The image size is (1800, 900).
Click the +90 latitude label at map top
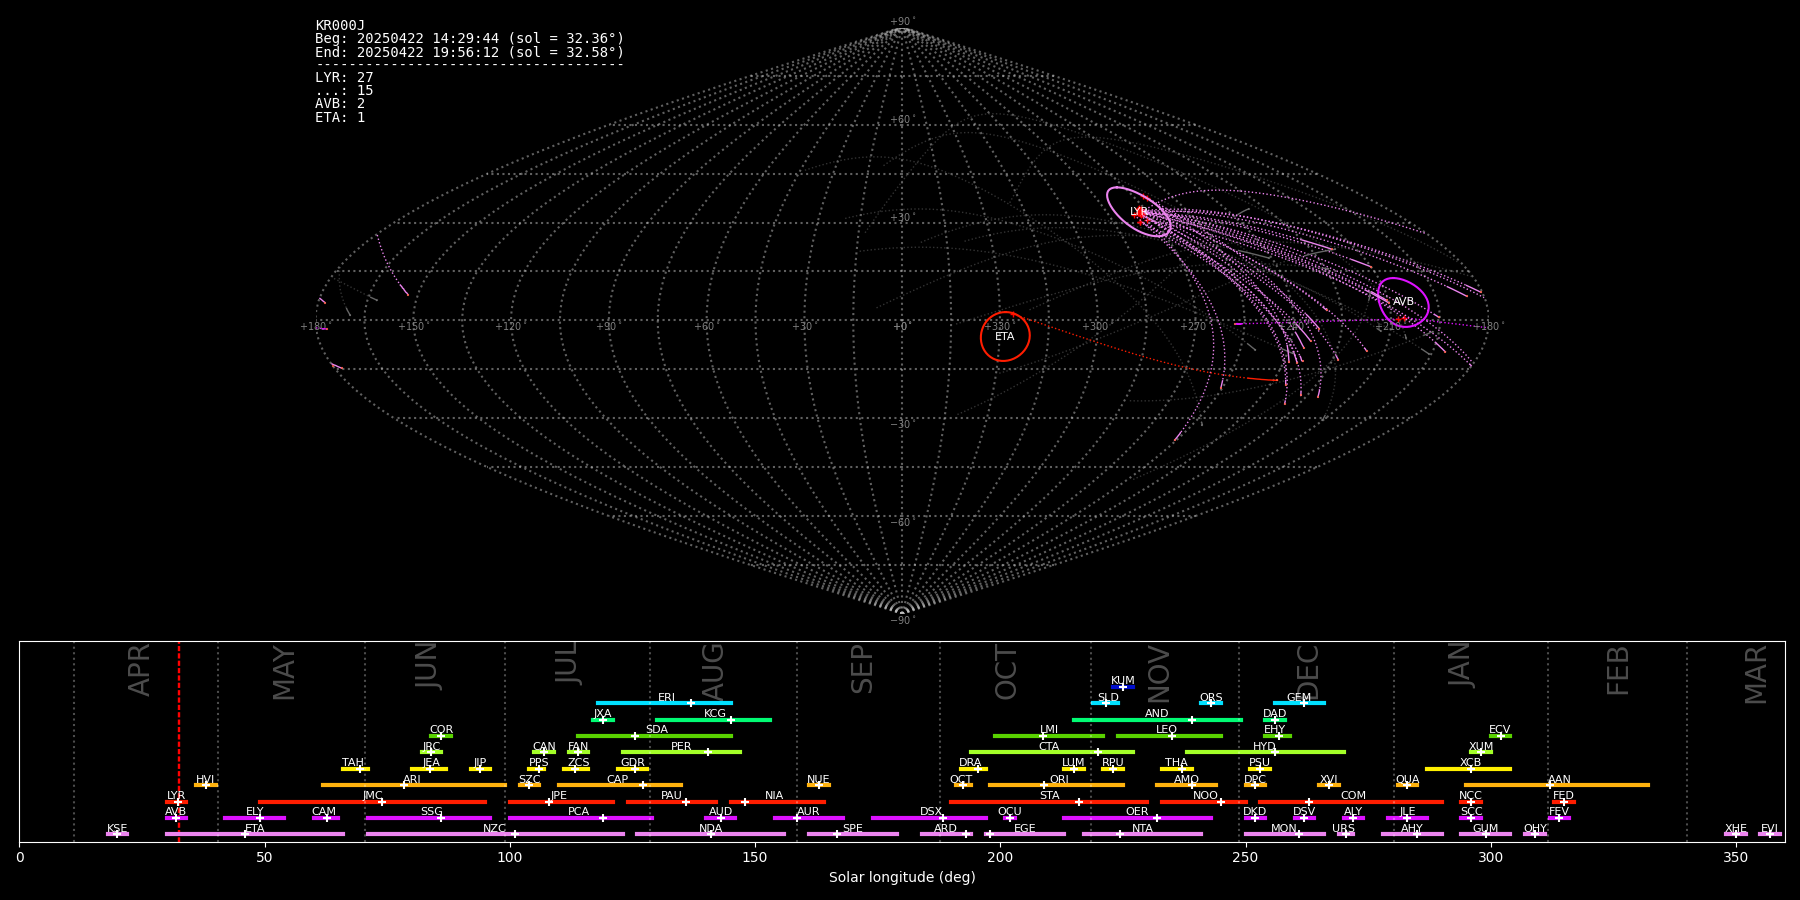coord(901,22)
